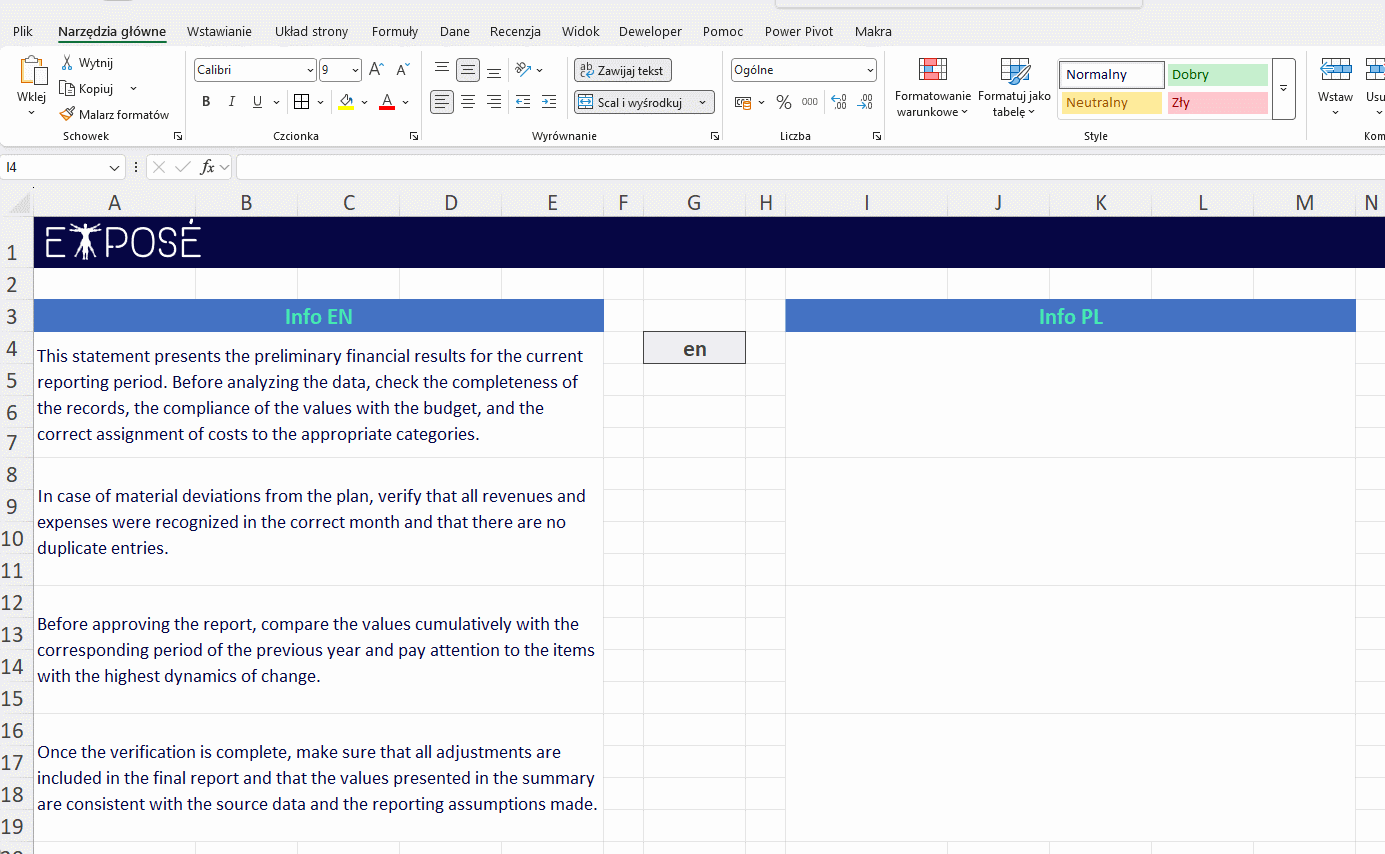The image size is (1385, 854).
Task: Switch to the Wstawianie tab
Action: (x=219, y=32)
